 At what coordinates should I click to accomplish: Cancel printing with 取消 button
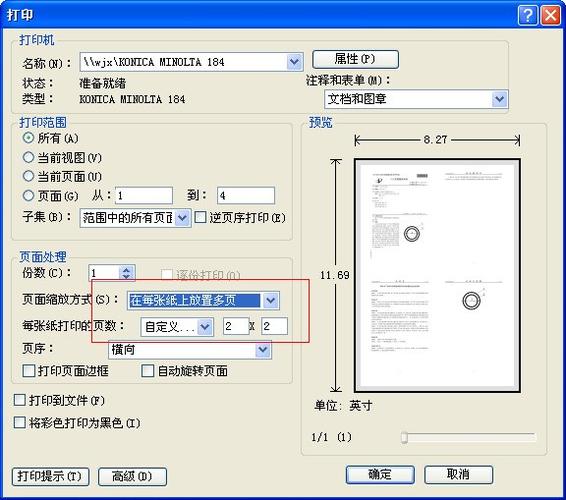click(458, 474)
